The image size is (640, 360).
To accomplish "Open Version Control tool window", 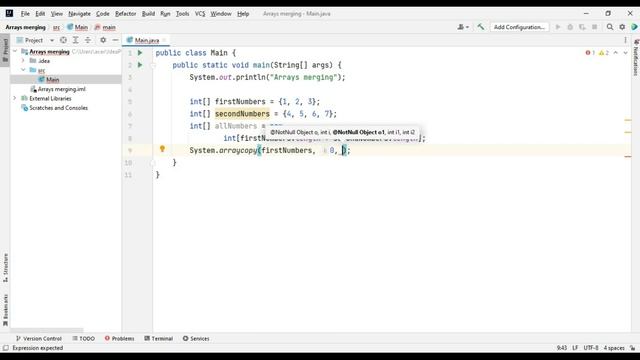I will (x=38, y=338).
